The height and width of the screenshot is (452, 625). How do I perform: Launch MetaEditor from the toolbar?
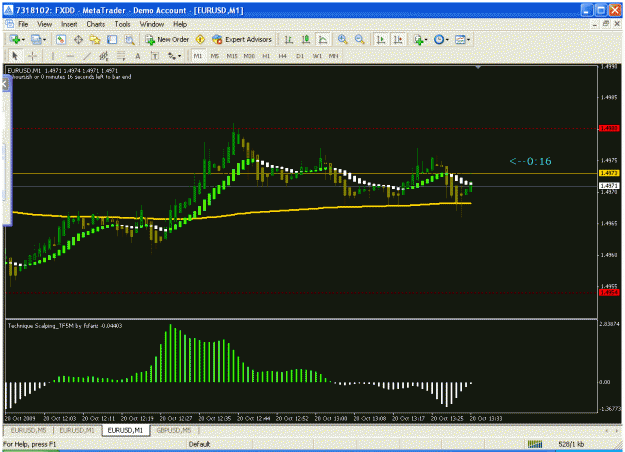click(x=200, y=39)
